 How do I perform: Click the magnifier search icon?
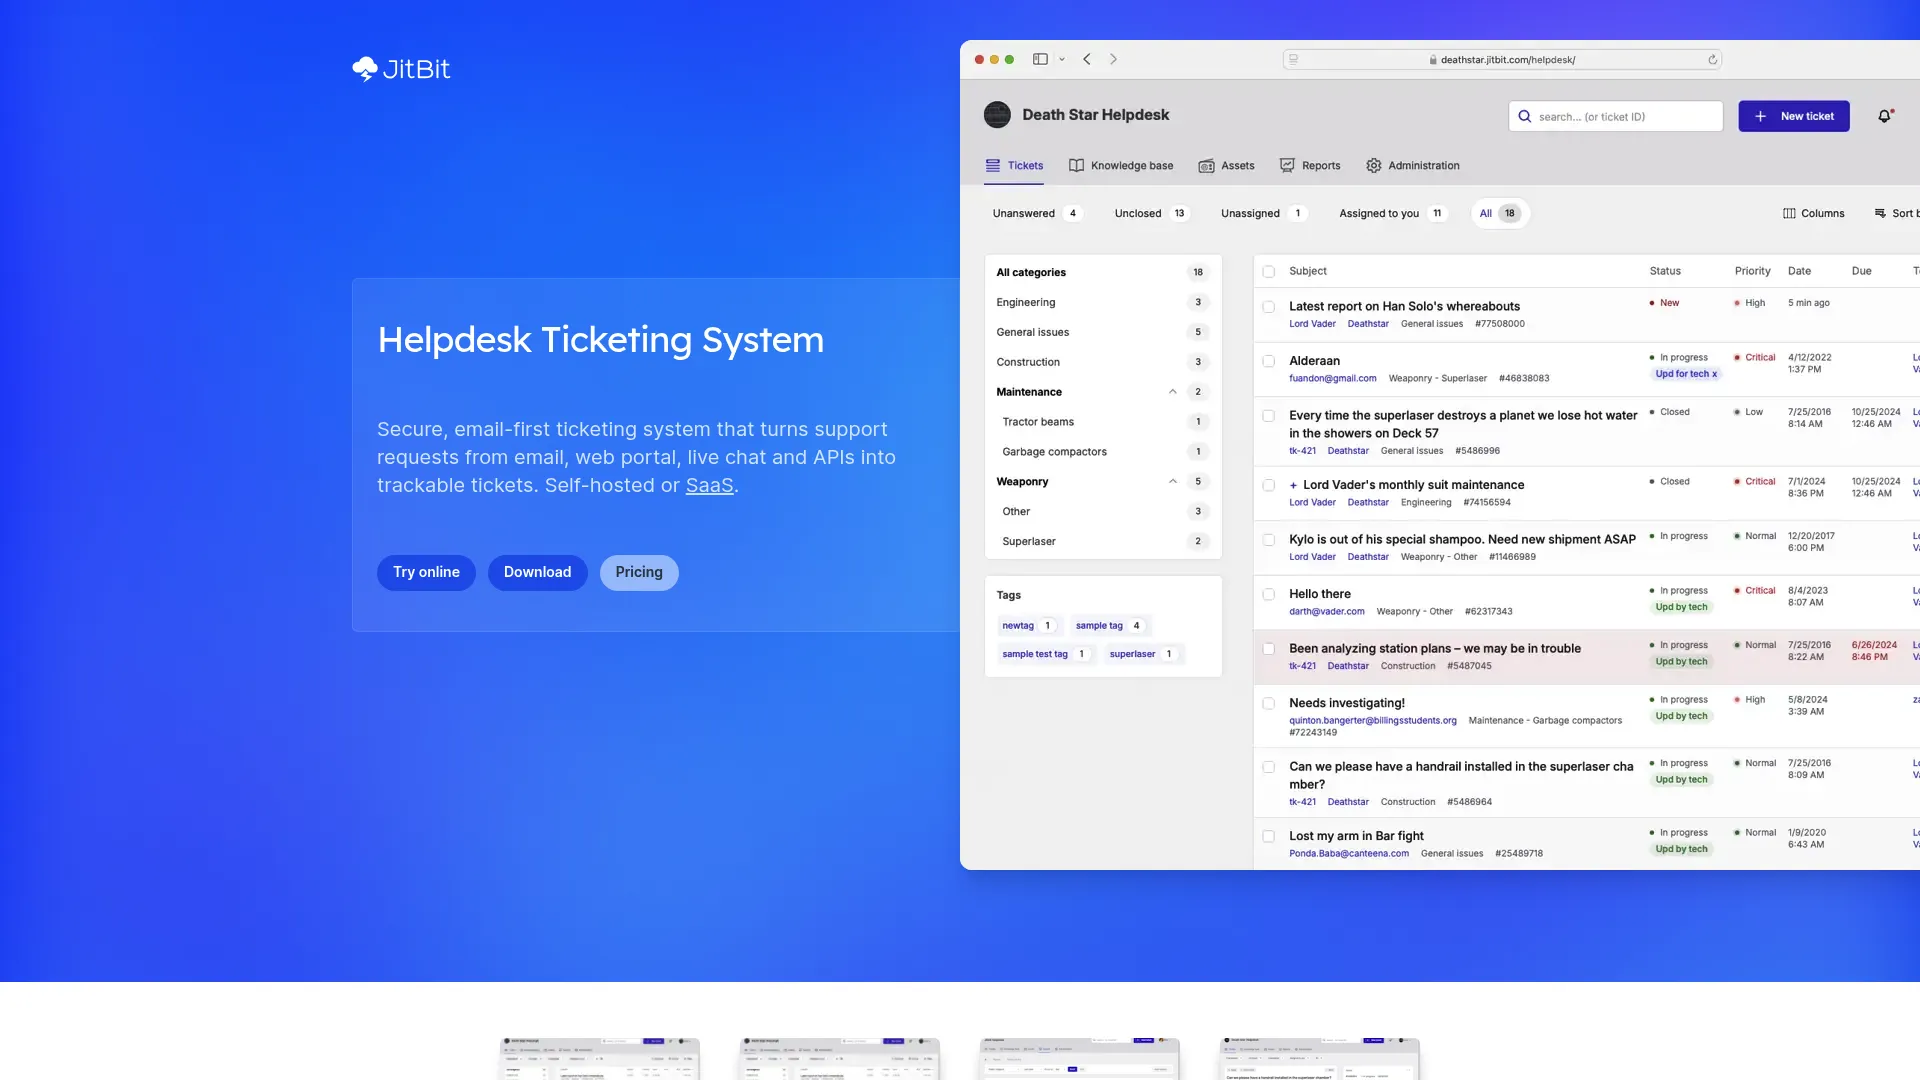click(x=1525, y=116)
